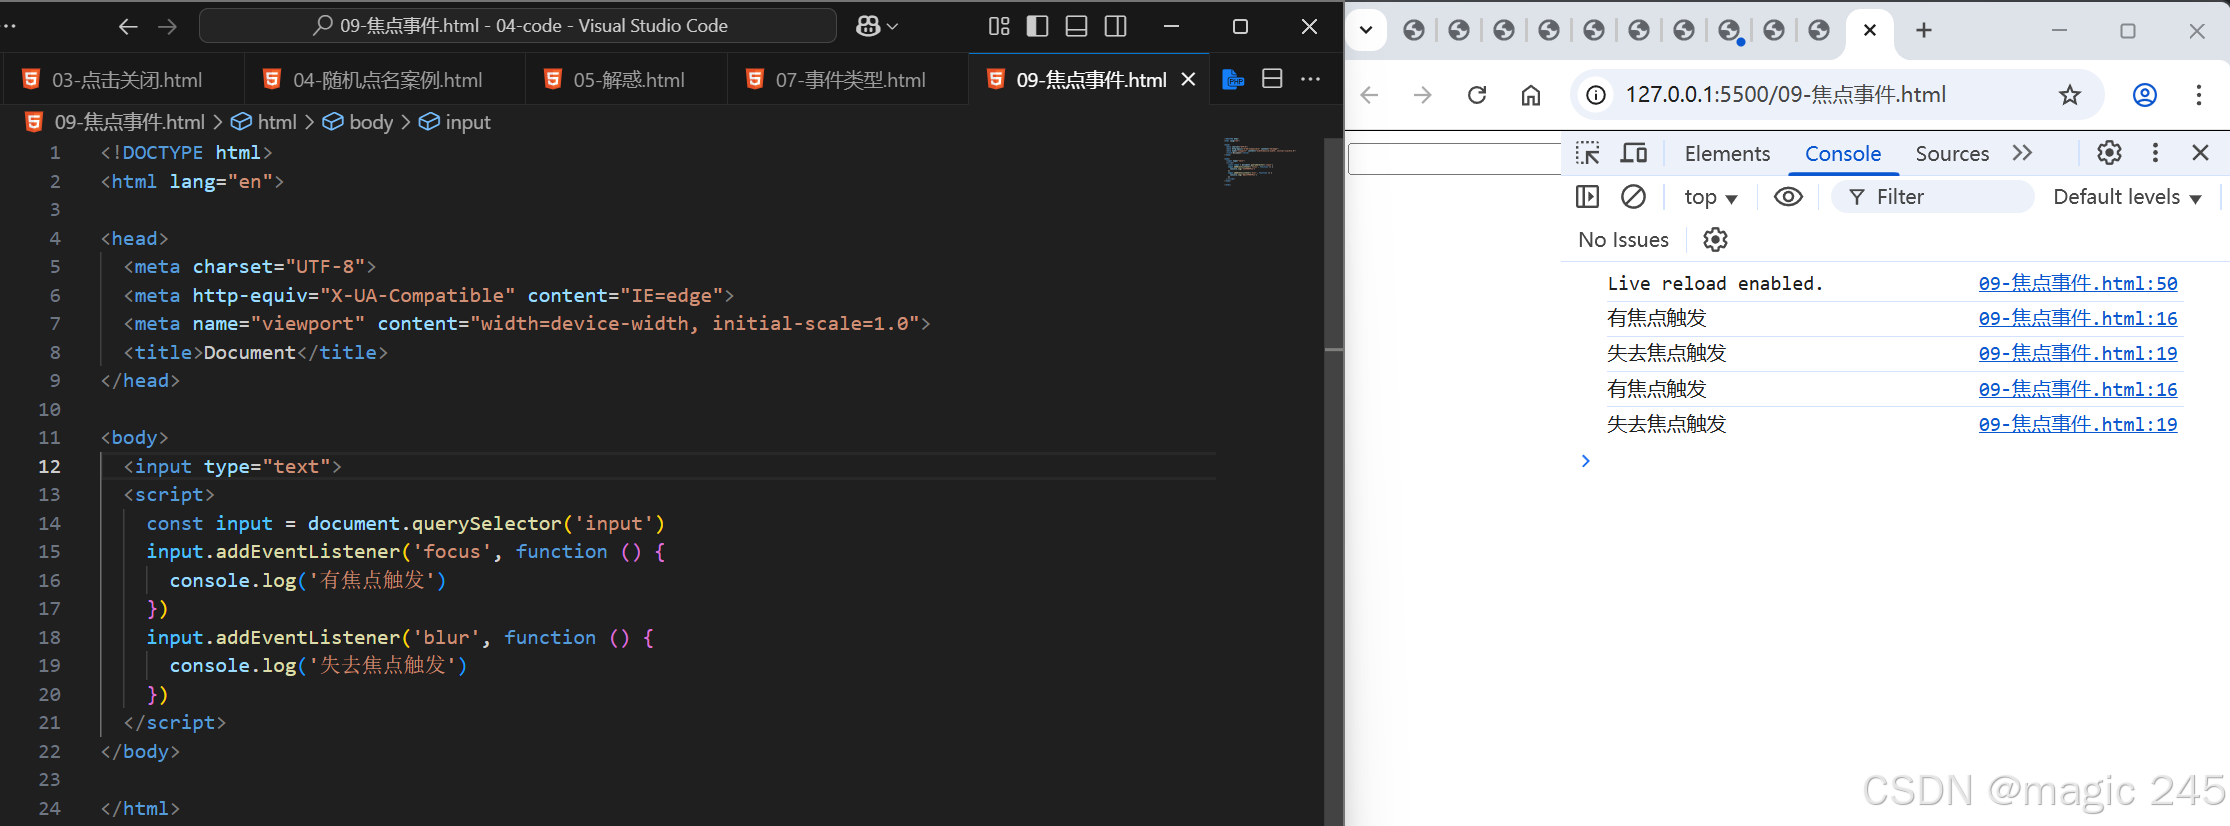Open first 09-焦点事件.html:19 source link
This screenshot has height=826, width=2230.
point(2077,354)
